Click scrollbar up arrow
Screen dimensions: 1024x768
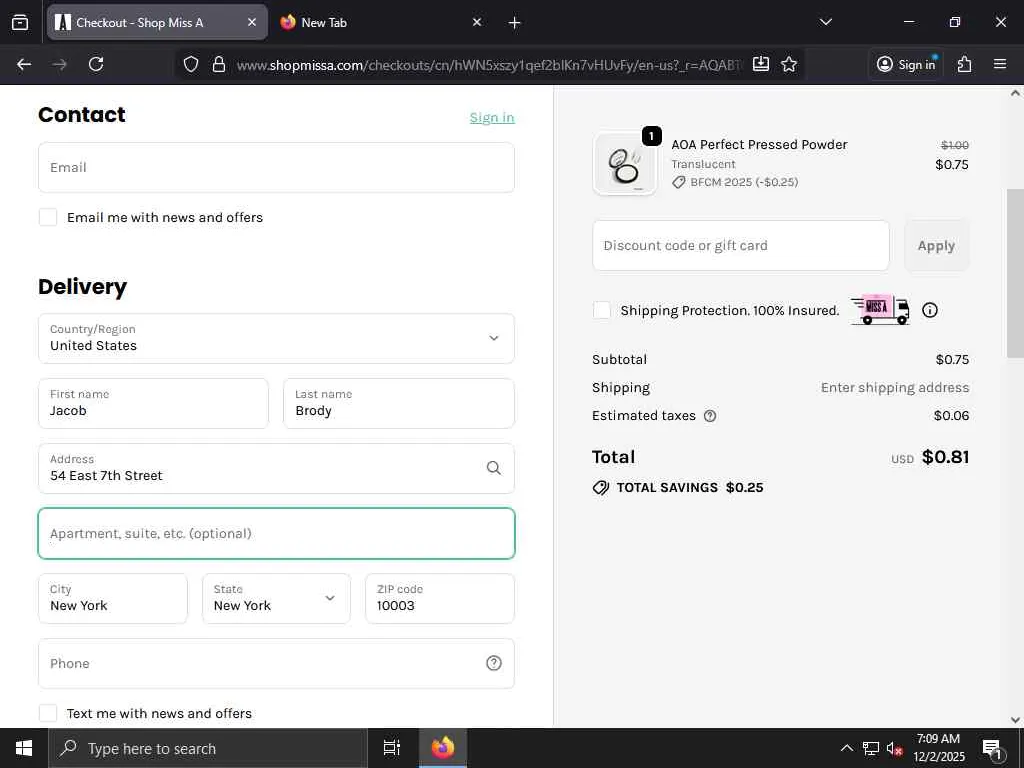pos(1015,93)
